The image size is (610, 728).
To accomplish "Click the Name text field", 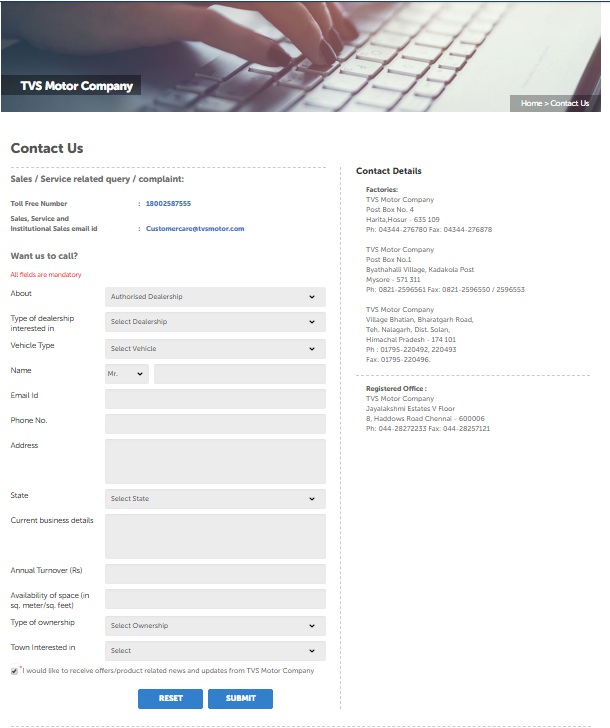I will pos(240,374).
